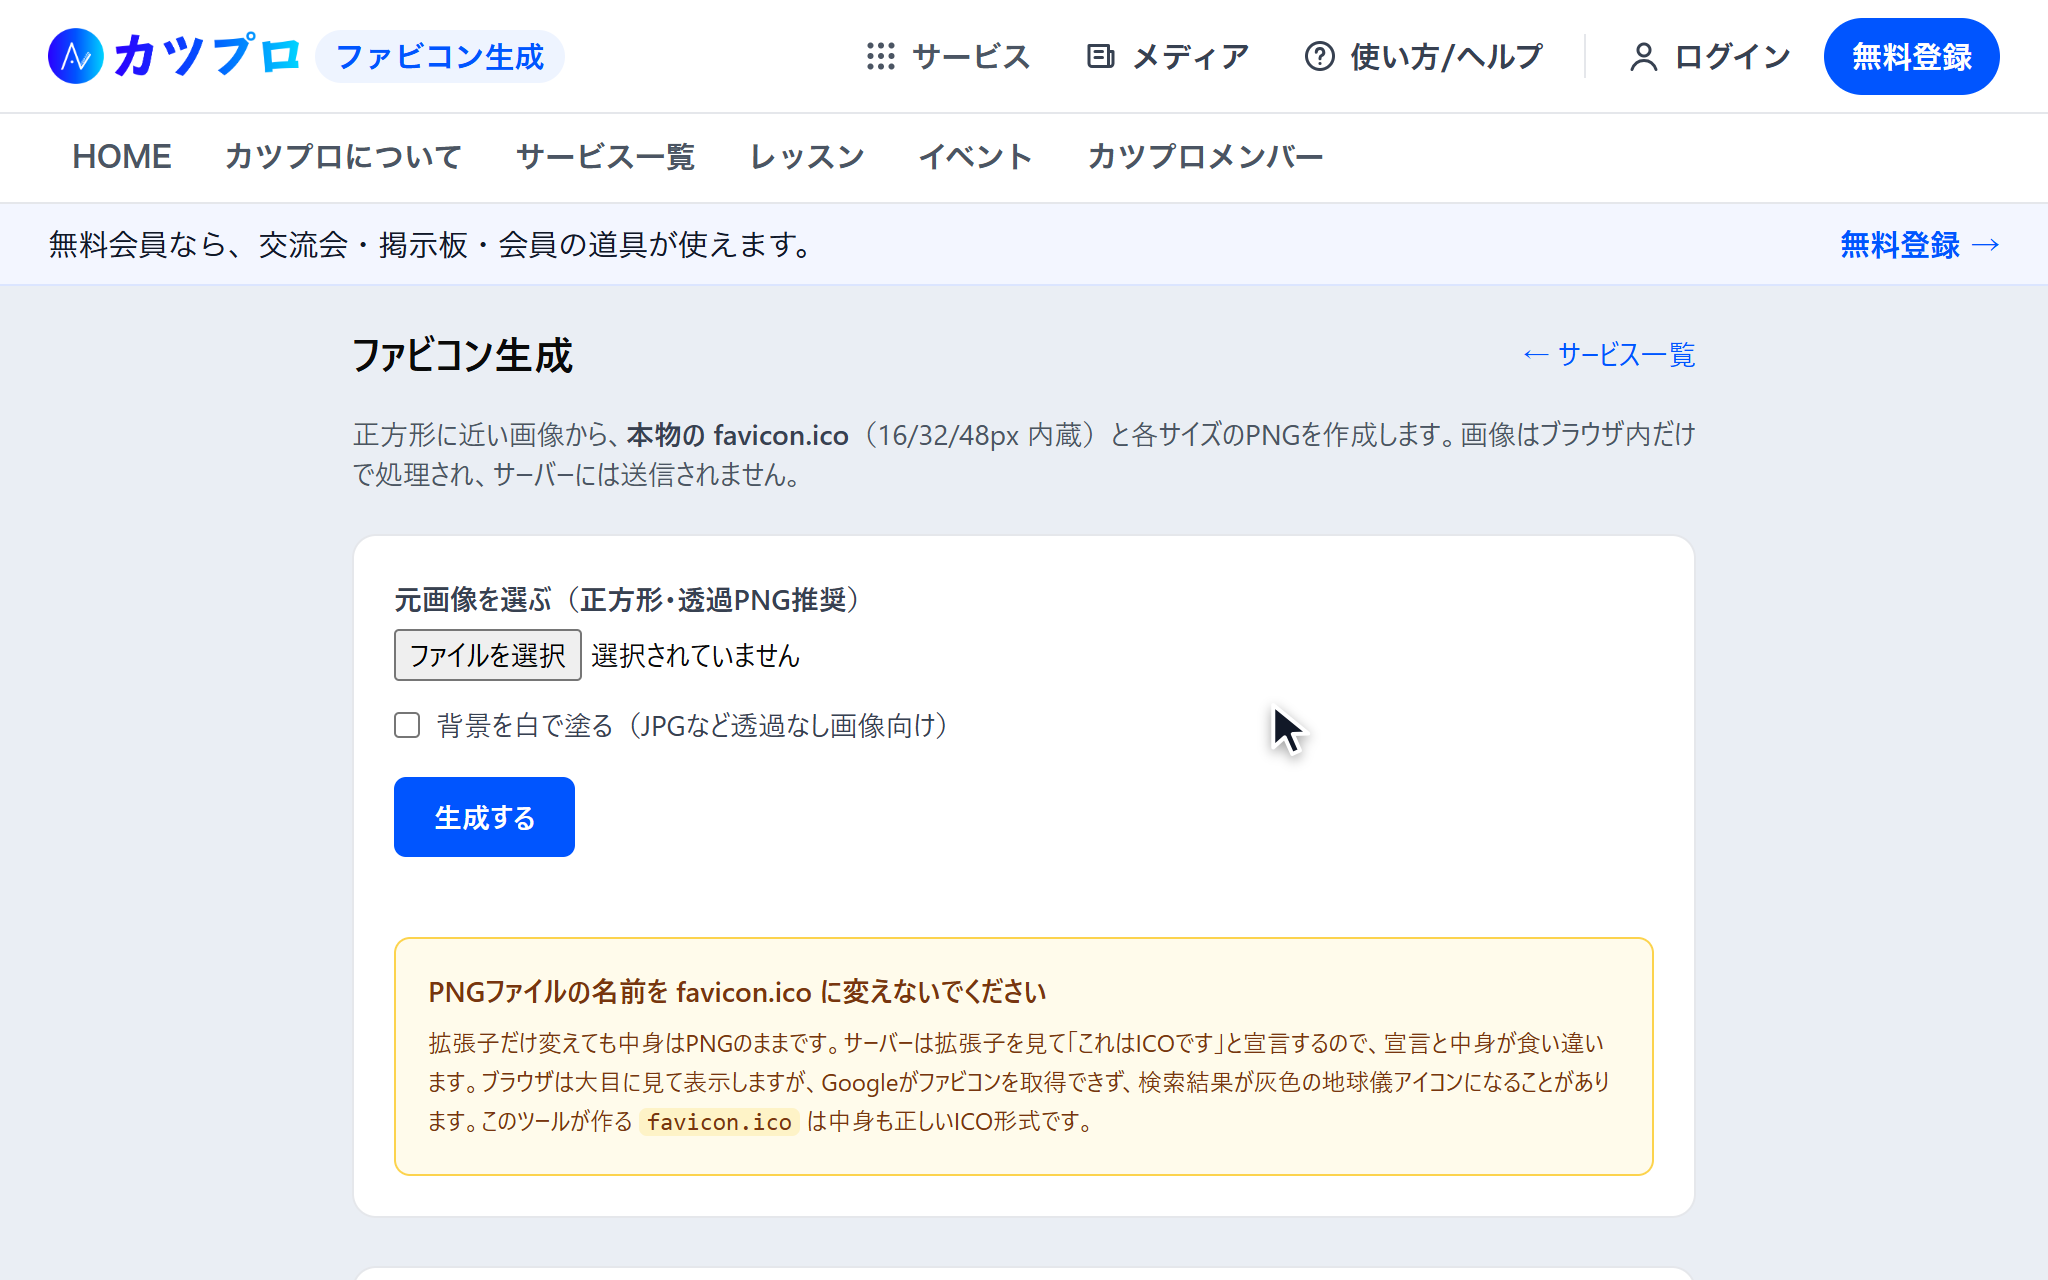Click the help question-mark circle icon

click(1319, 56)
